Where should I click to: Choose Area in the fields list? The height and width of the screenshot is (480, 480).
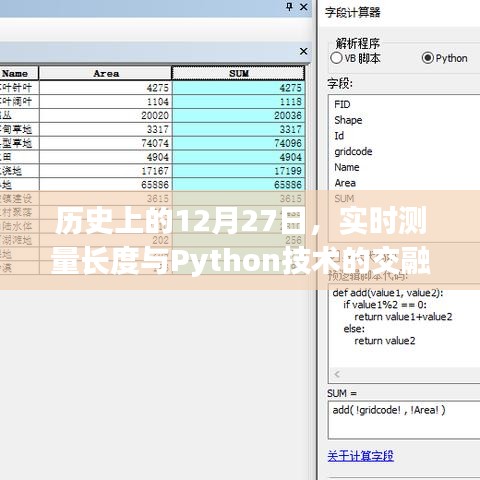tap(345, 183)
